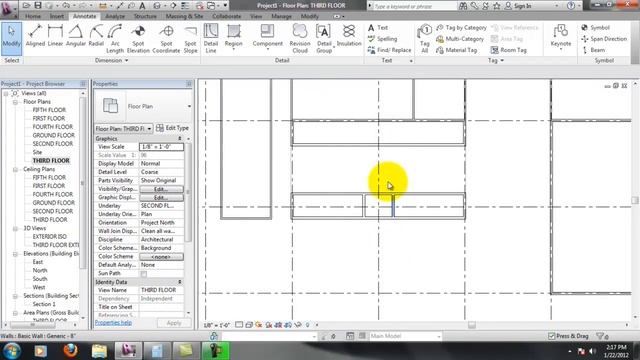The height and width of the screenshot is (360, 640).
Task: Select the Beam annotation tool
Action: [x=593, y=50]
